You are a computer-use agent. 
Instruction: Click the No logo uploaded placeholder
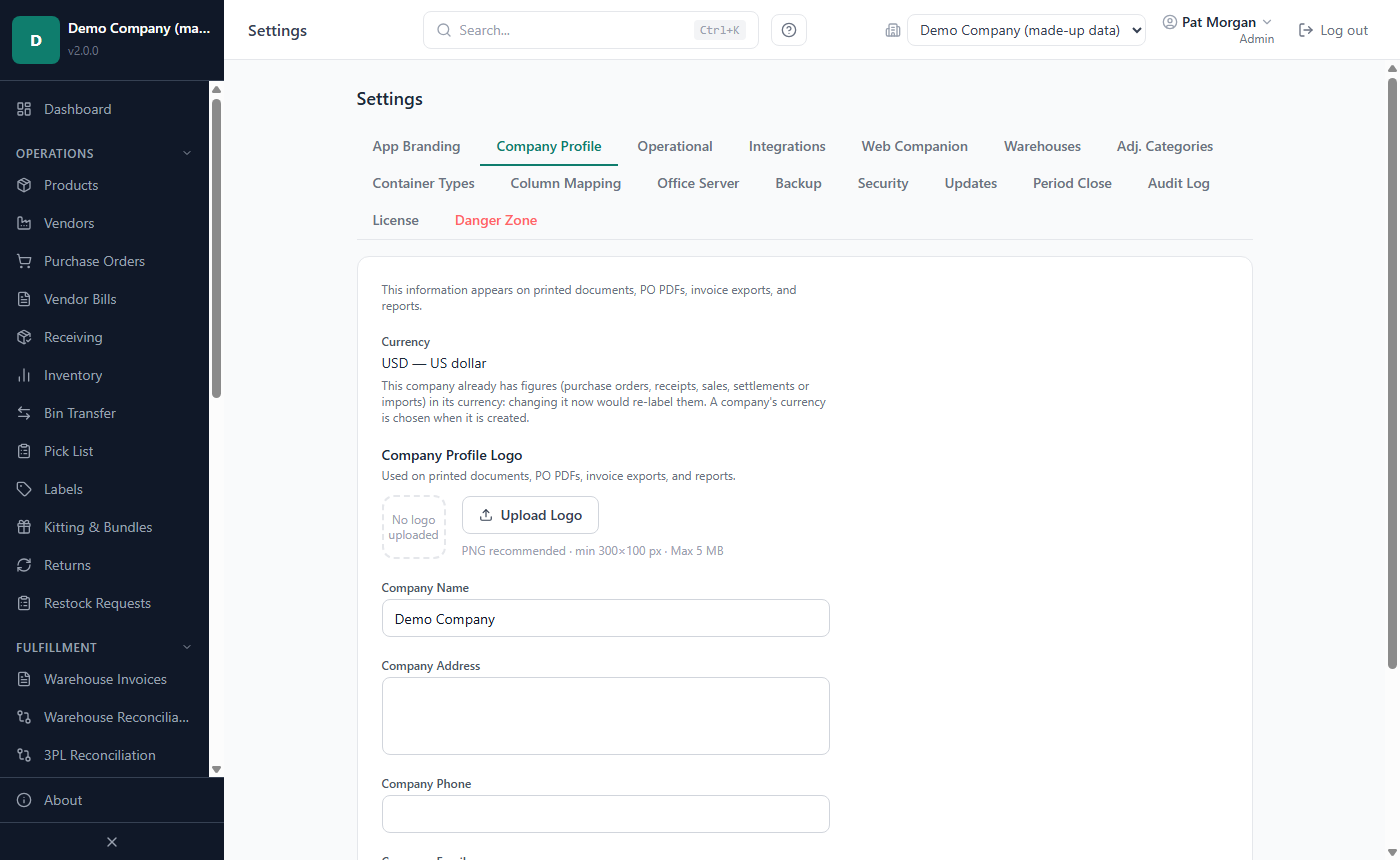(414, 527)
